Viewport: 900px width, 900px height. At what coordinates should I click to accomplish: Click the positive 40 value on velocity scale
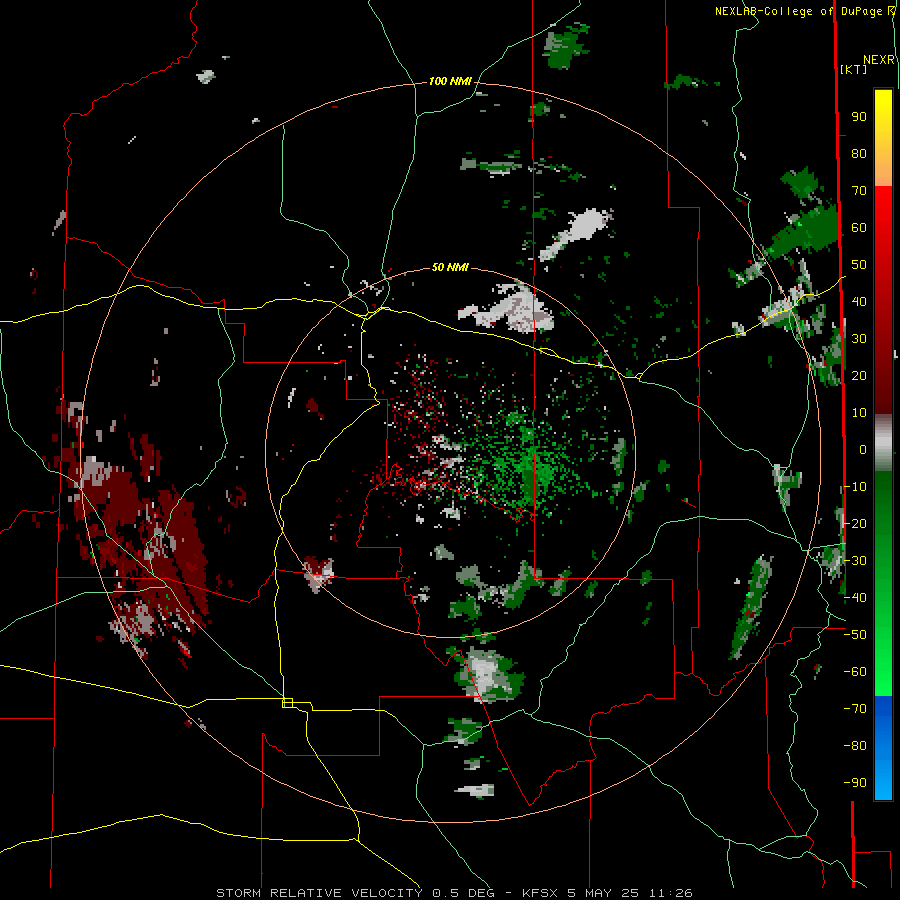[859, 301]
